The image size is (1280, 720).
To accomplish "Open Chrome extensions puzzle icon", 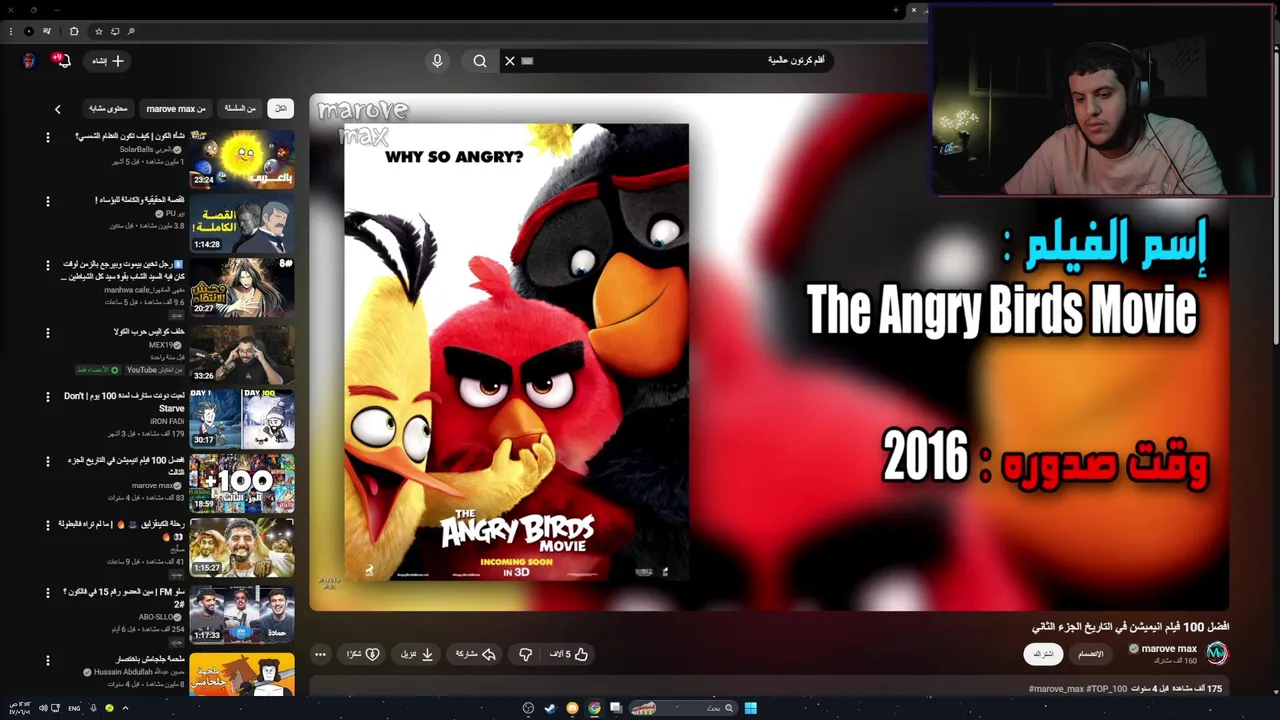I will pos(73,31).
